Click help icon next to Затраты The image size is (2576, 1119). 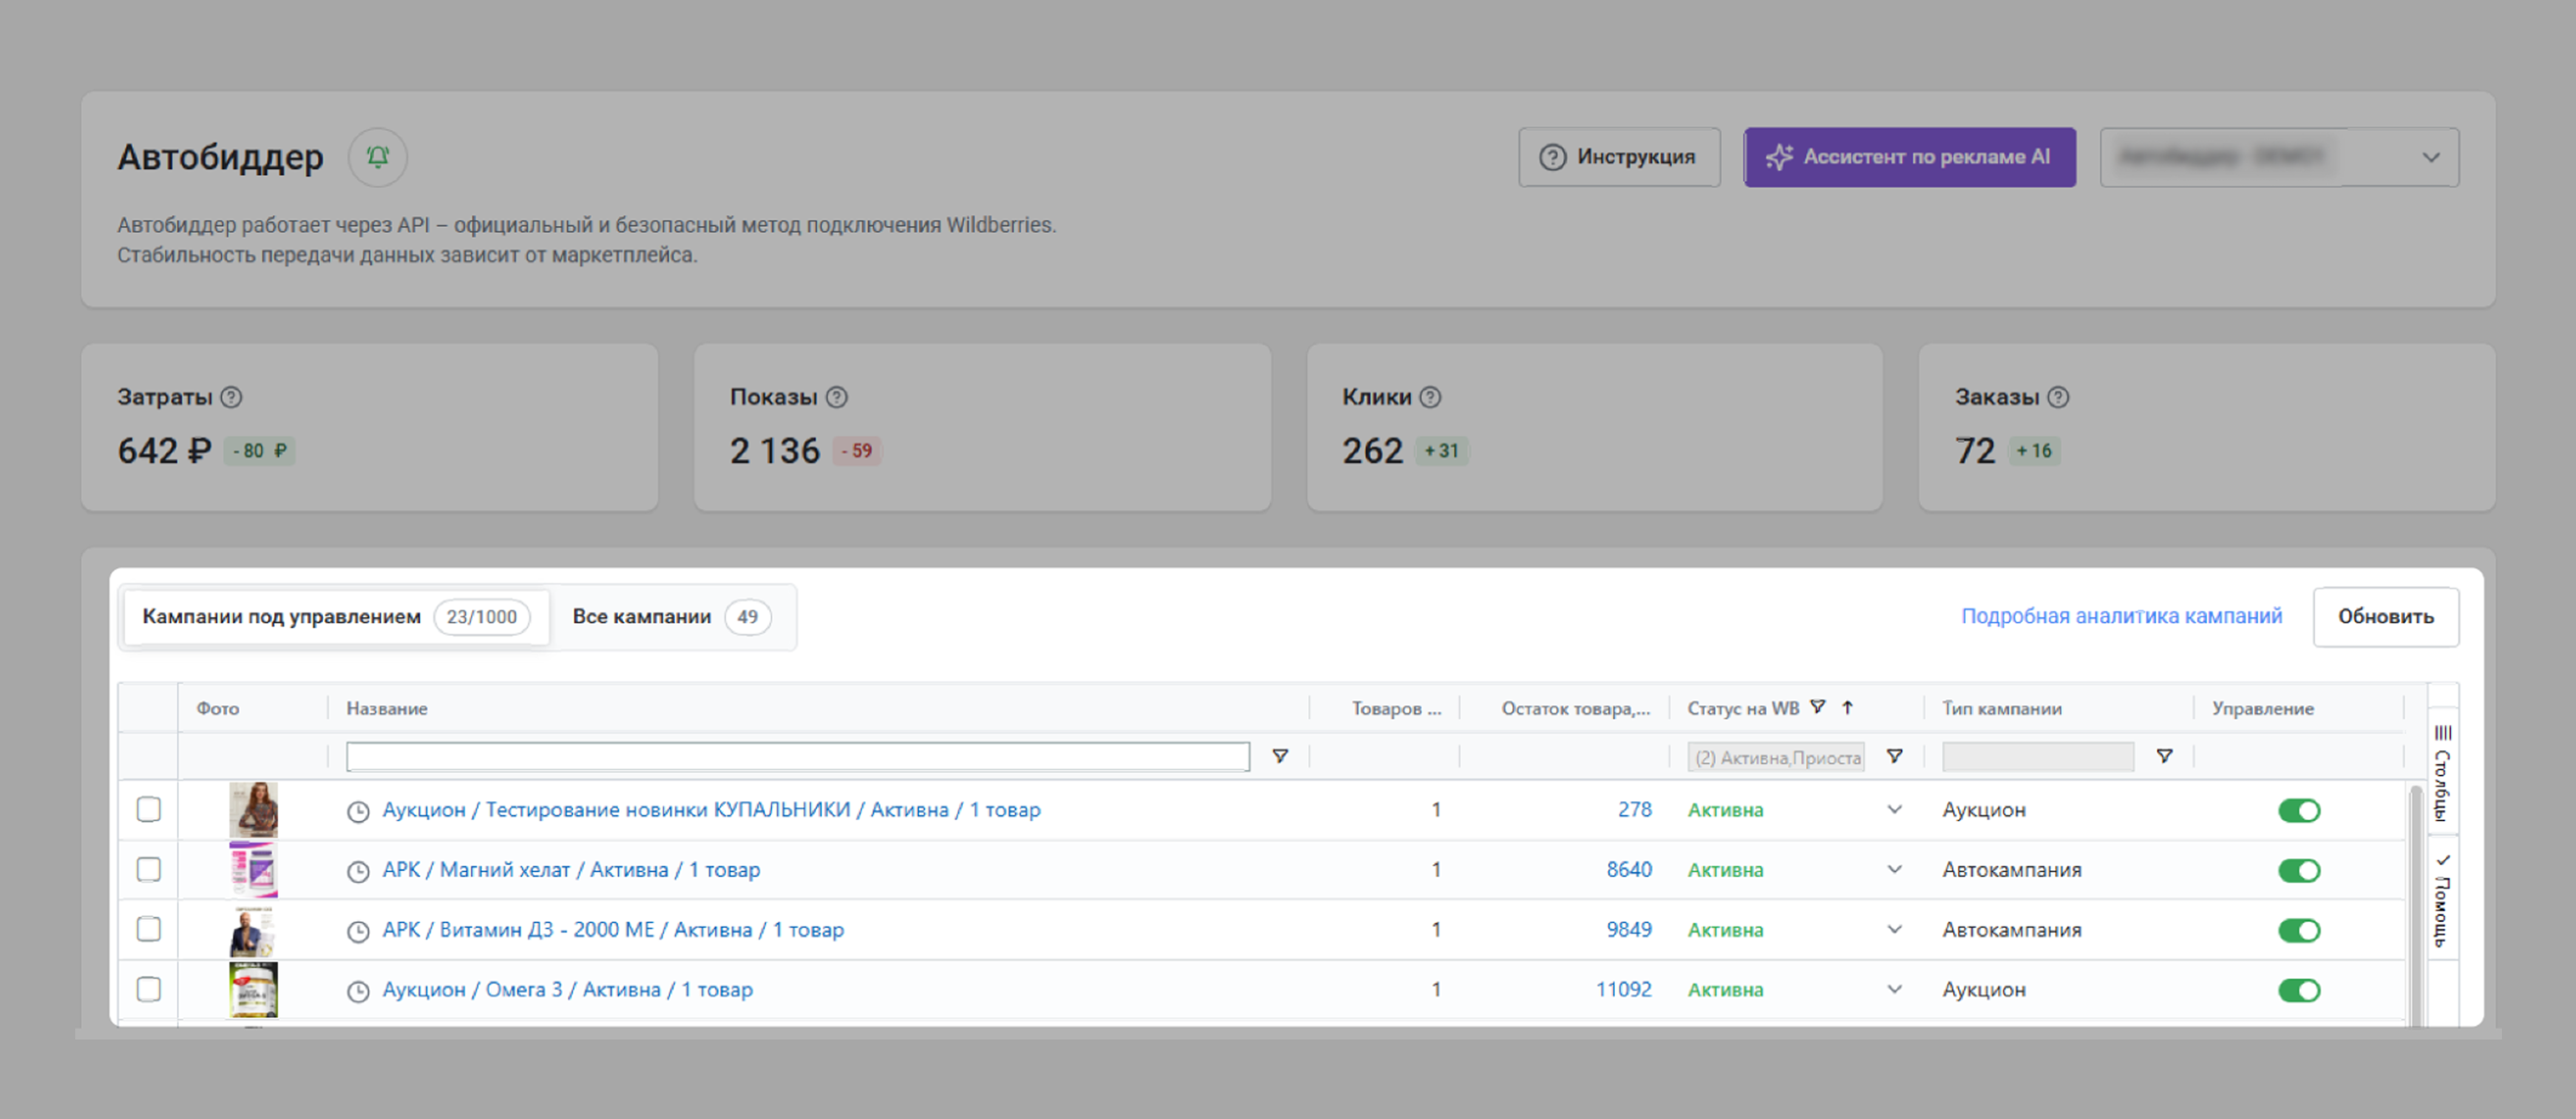click(231, 397)
